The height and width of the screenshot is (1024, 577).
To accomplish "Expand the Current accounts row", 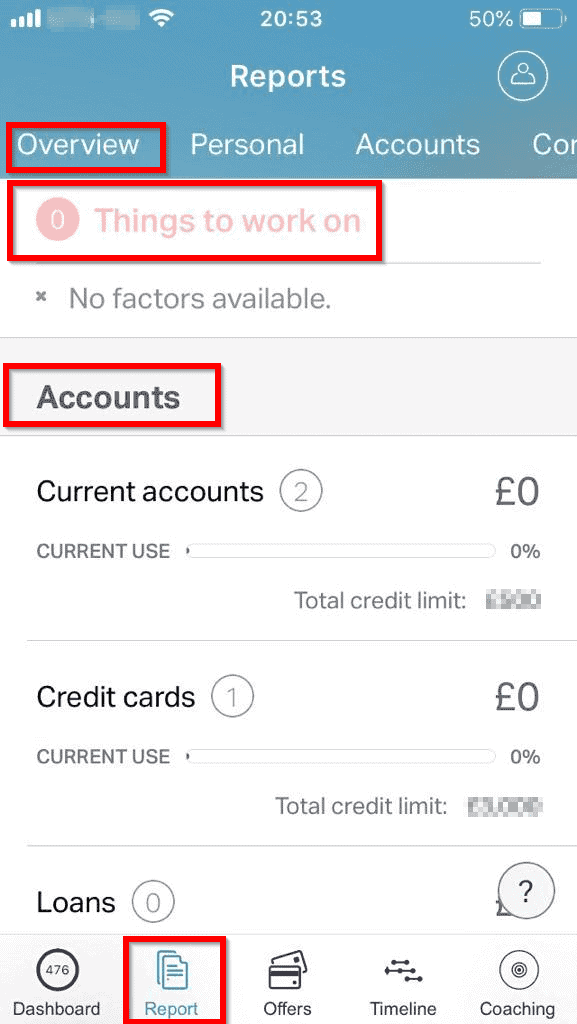I will [288, 538].
